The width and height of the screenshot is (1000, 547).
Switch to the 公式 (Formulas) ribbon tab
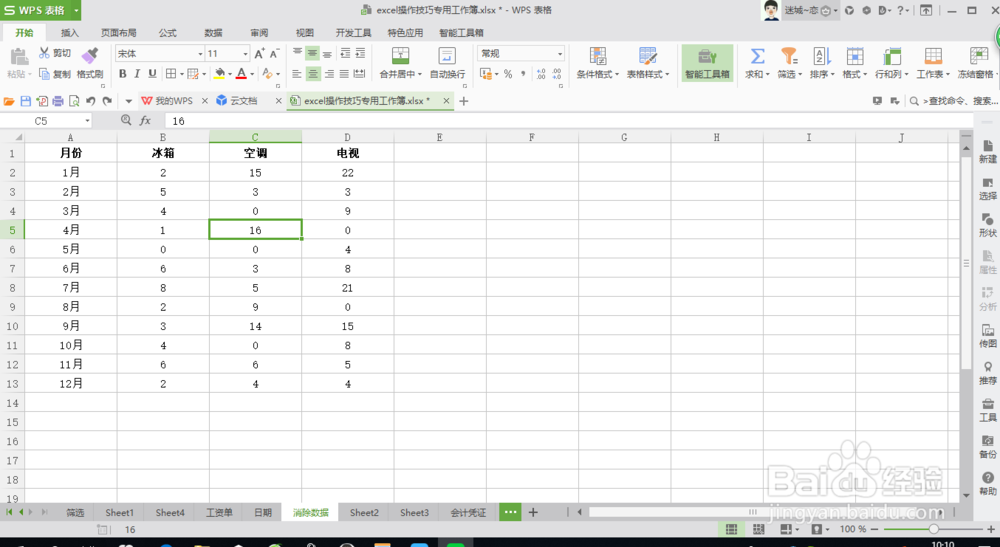coord(167,33)
